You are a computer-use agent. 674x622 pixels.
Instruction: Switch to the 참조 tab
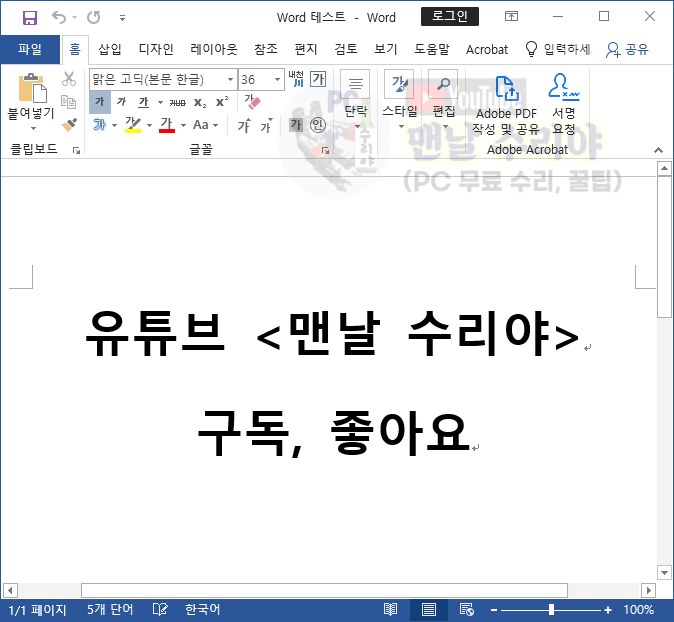[x=266, y=49]
